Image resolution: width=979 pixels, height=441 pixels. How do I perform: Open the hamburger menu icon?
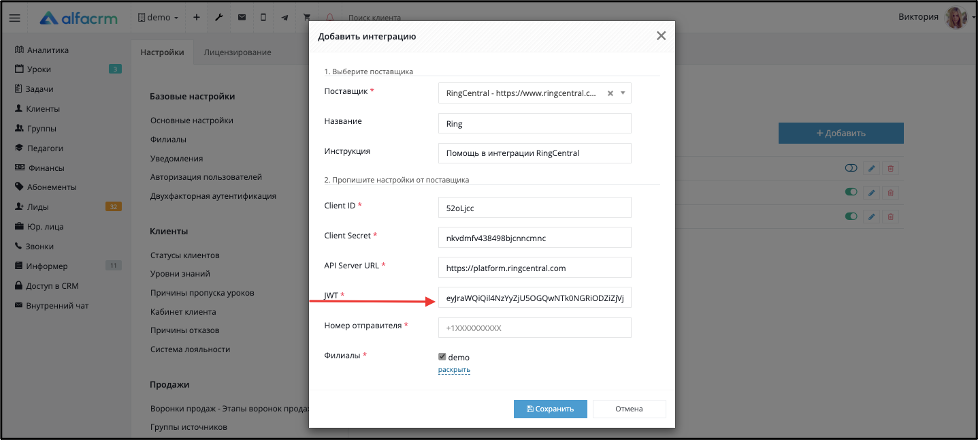[15, 18]
